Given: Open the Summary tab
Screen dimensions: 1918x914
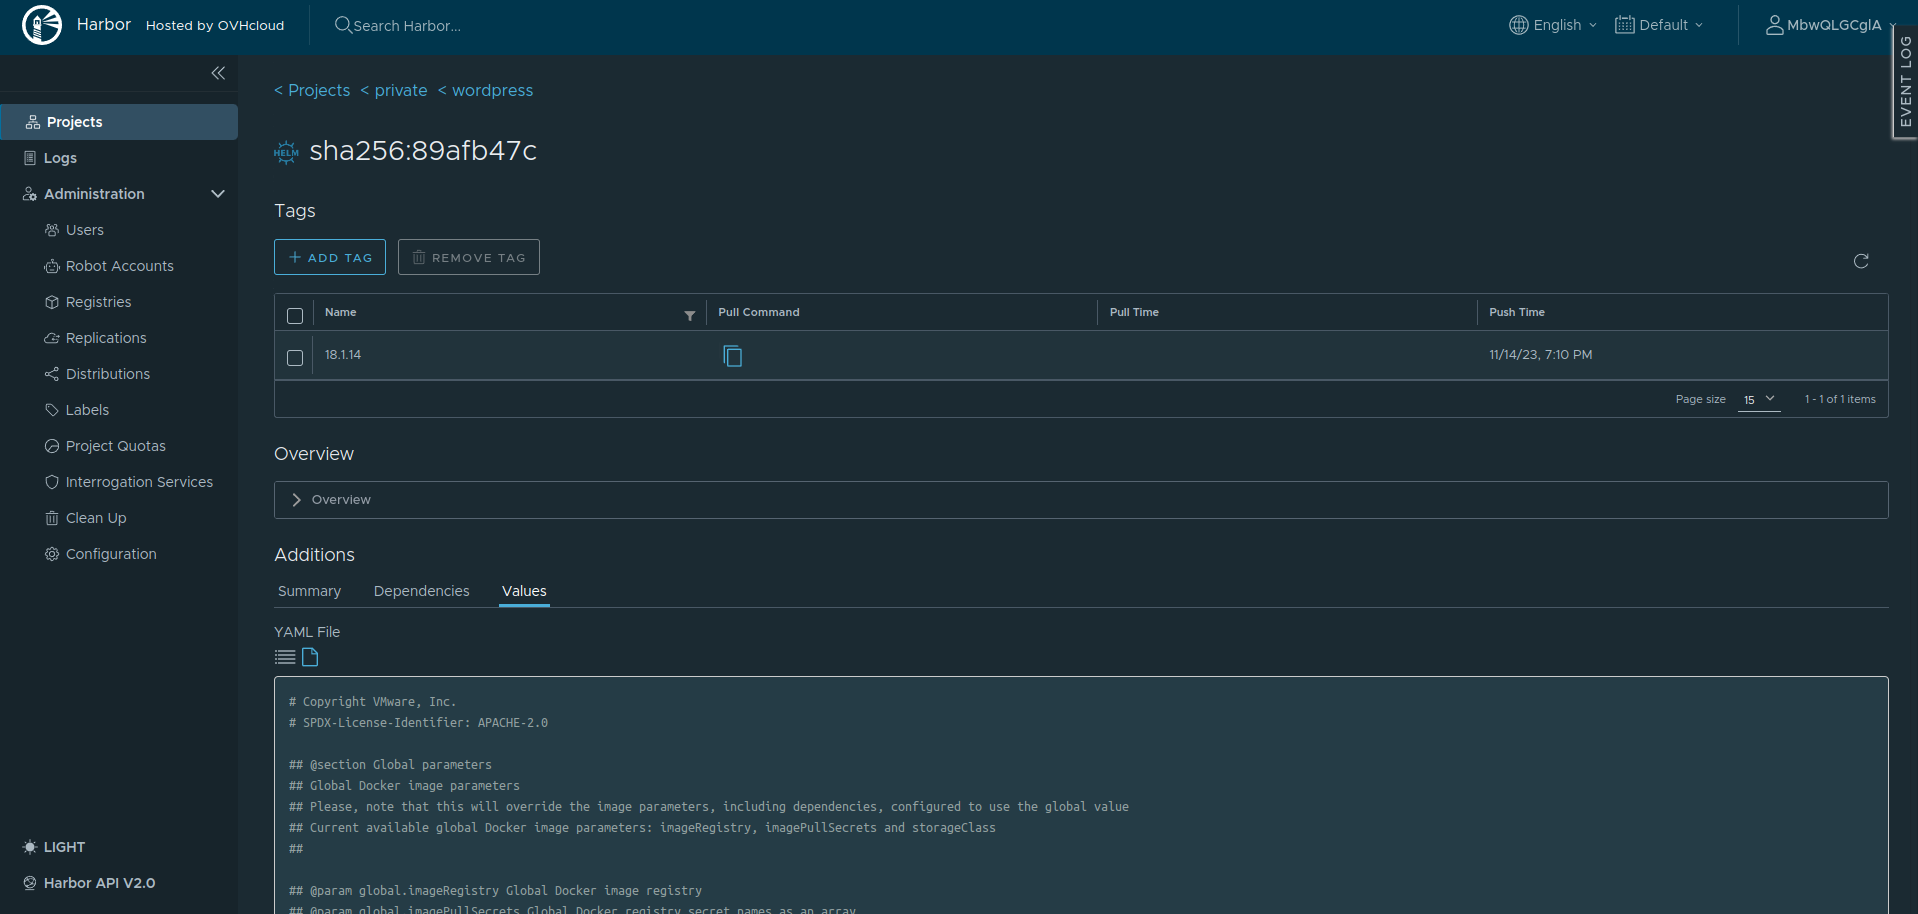Looking at the screenshot, I should pos(309,591).
